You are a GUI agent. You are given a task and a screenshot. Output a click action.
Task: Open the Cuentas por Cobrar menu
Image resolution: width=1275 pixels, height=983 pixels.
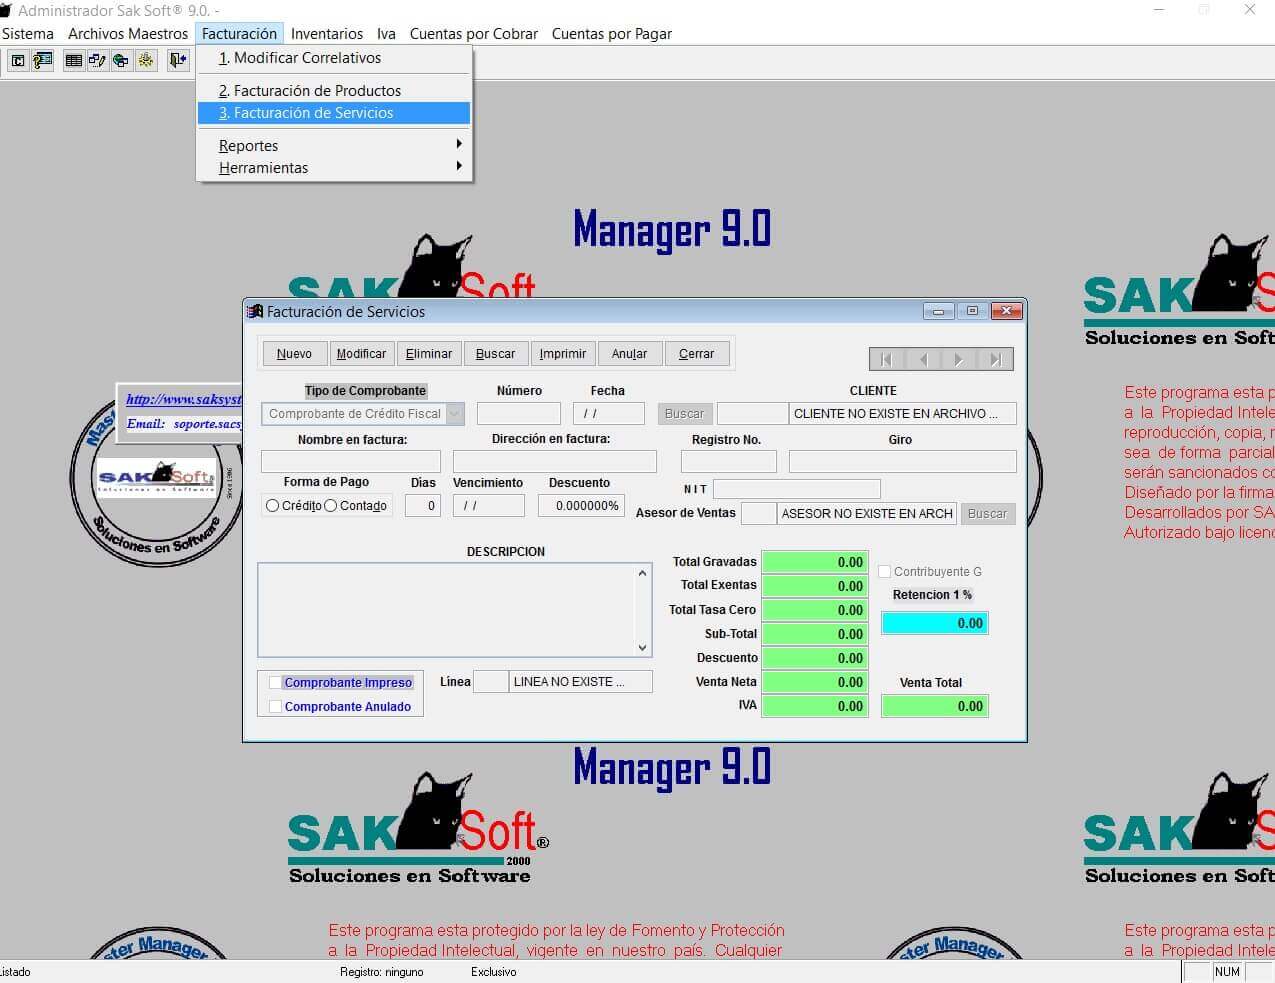(x=474, y=33)
